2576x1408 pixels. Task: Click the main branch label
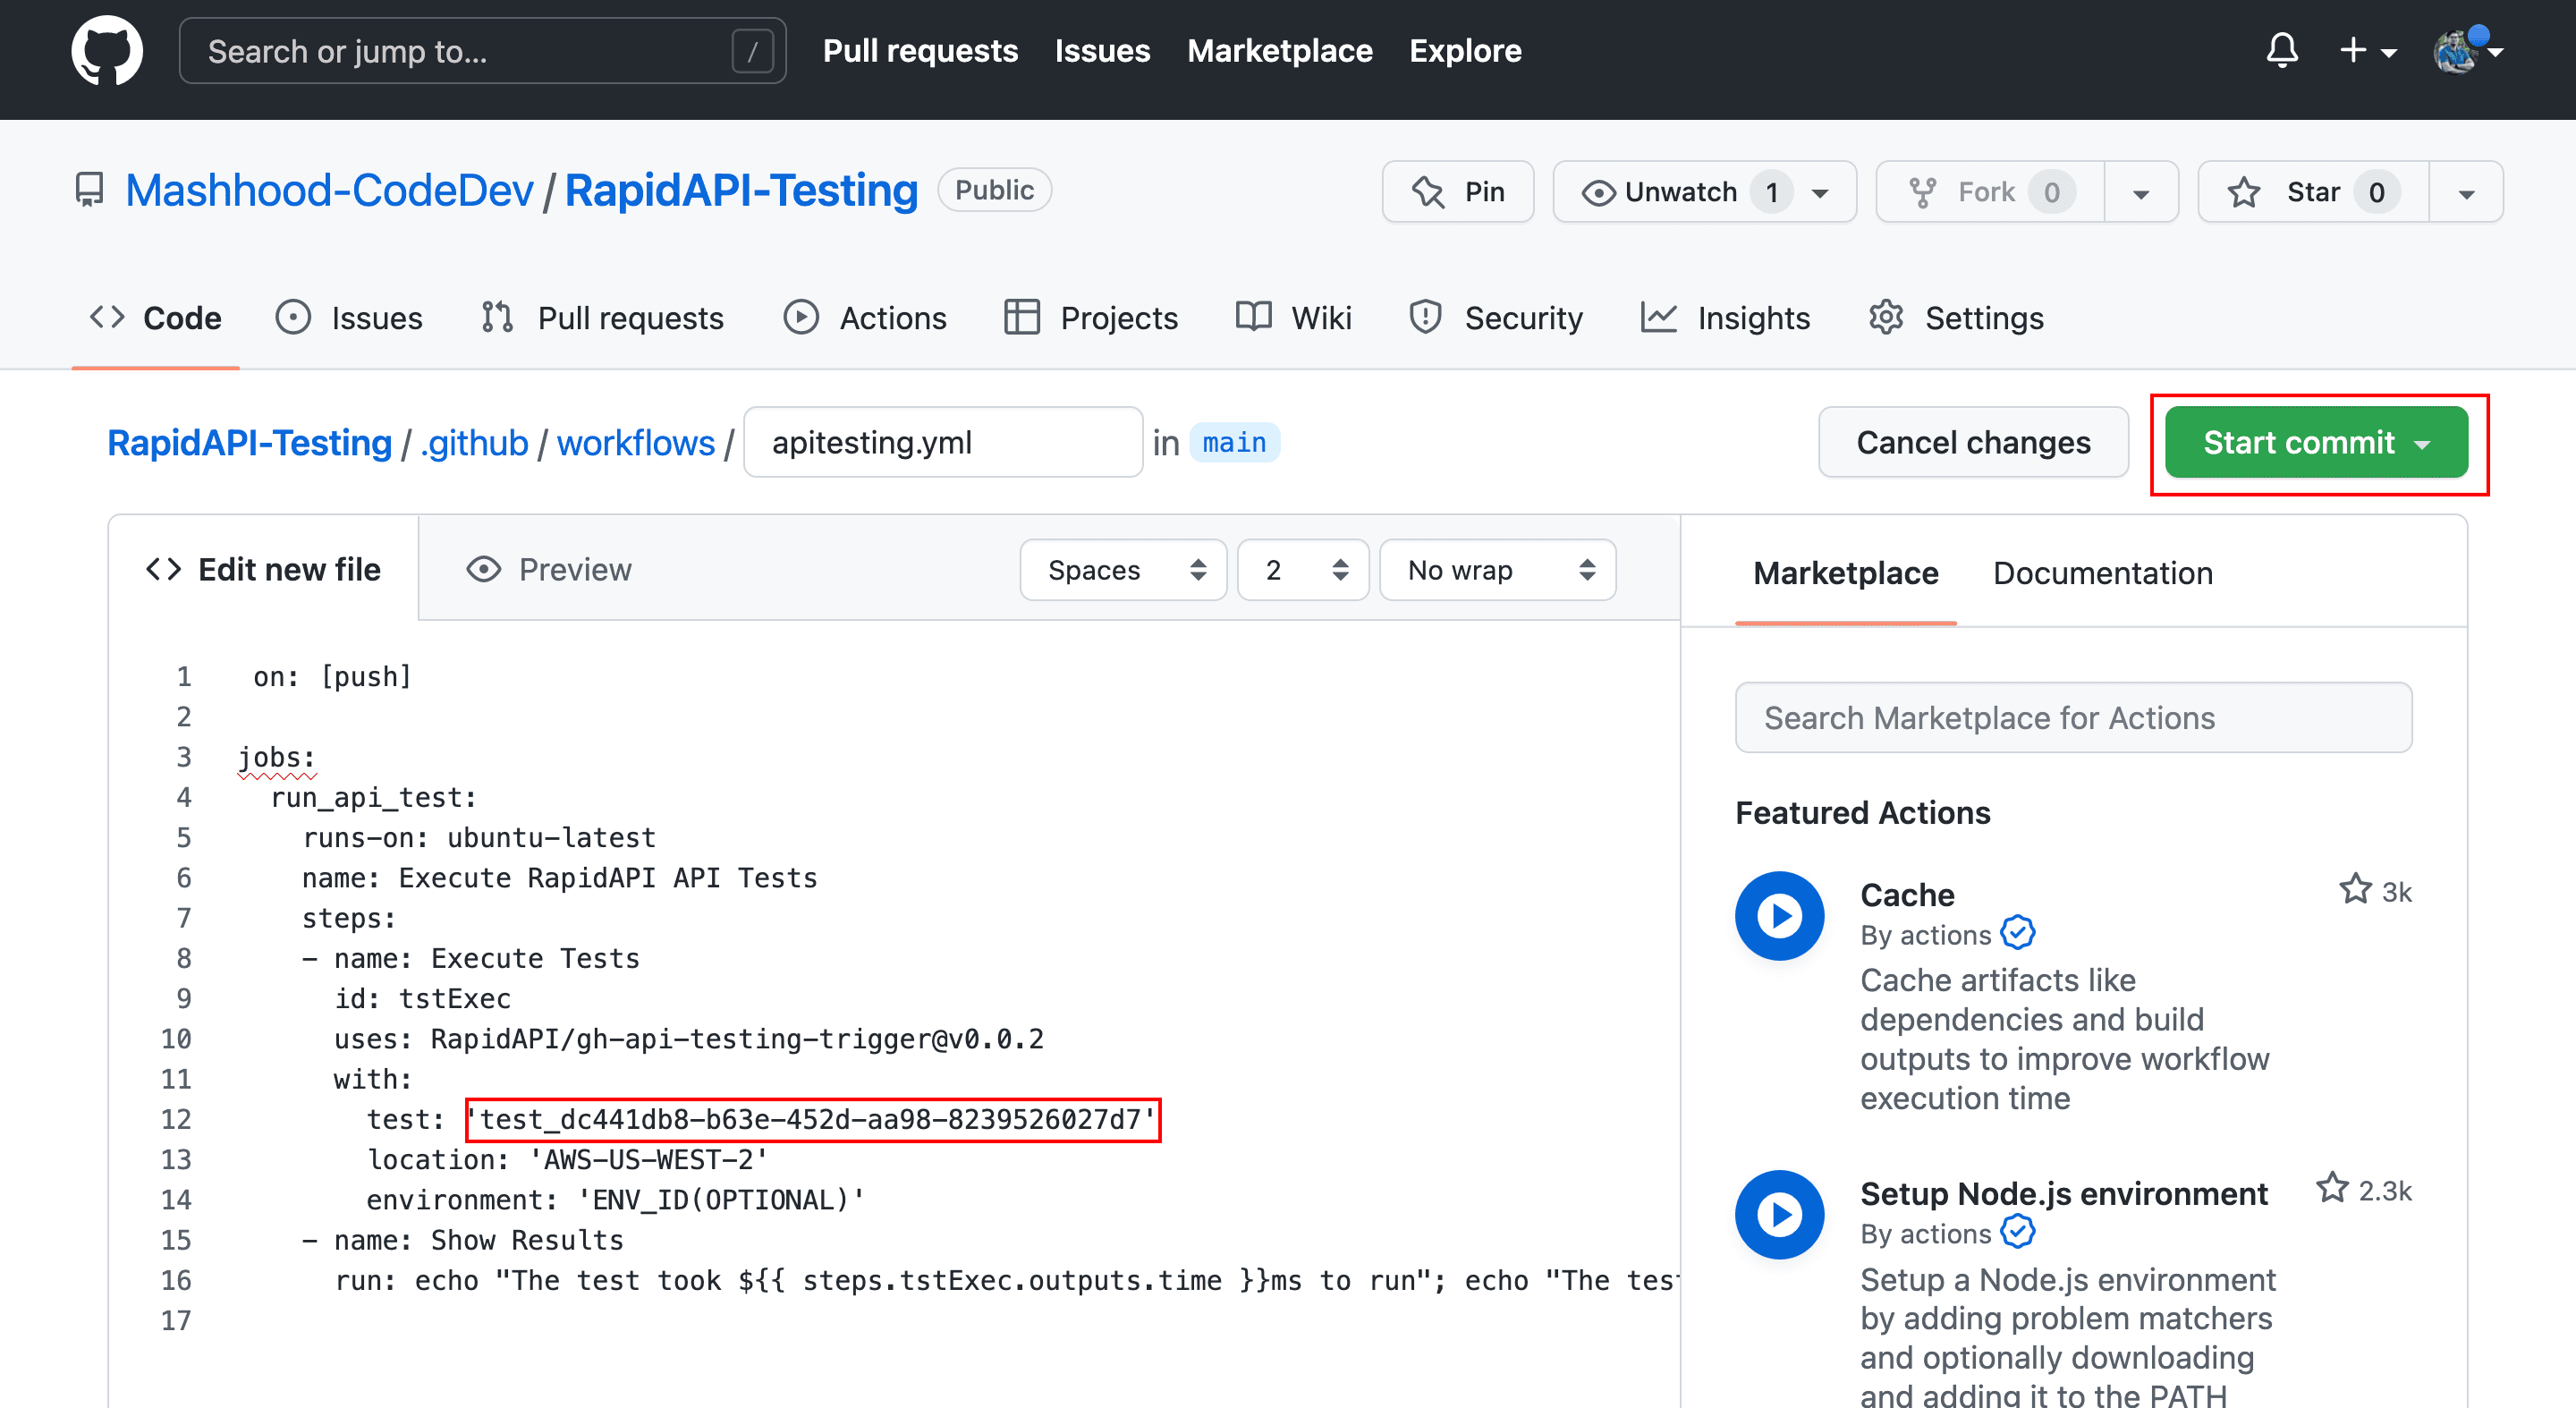(1234, 443)
